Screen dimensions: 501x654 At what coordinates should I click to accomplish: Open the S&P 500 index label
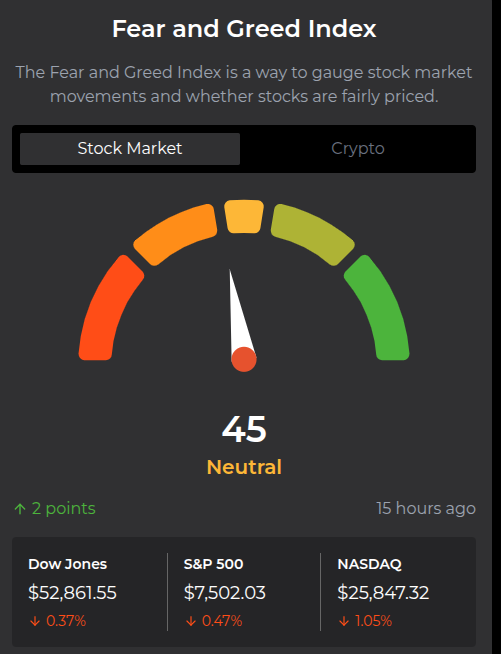213,564
